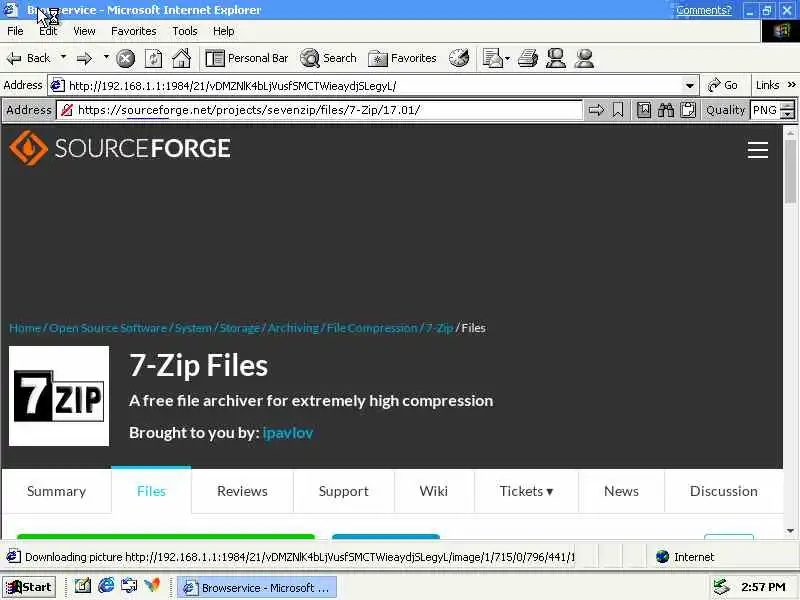Click the Mail toolbar icon

[x=492, y=58]
